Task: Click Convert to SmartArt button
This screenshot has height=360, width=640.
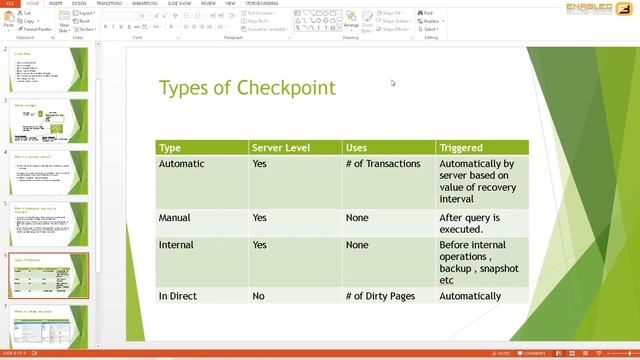Action: (264, 29)
